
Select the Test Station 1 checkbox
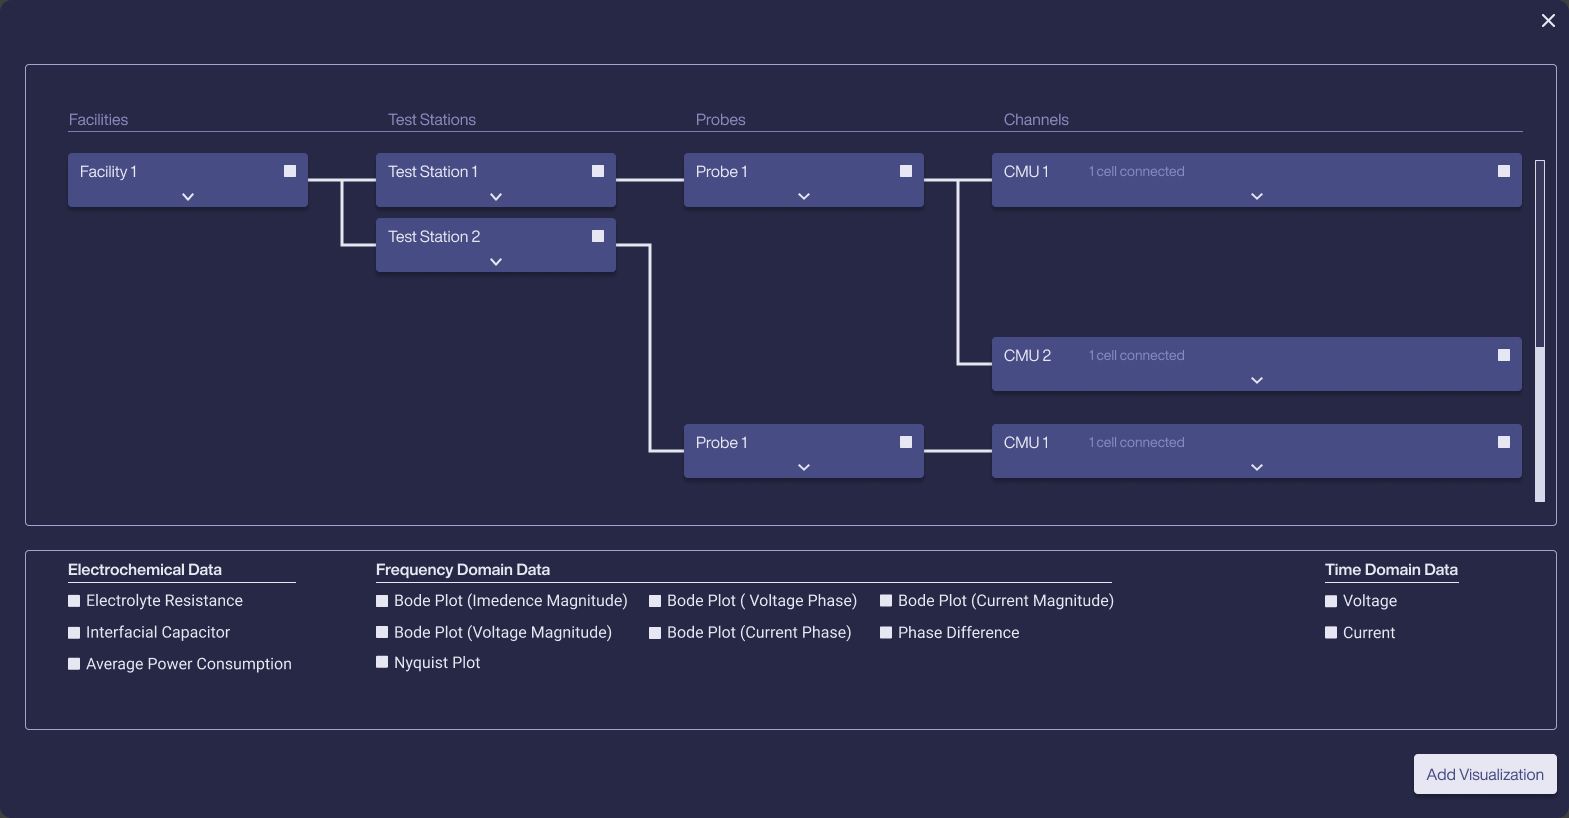598,171
